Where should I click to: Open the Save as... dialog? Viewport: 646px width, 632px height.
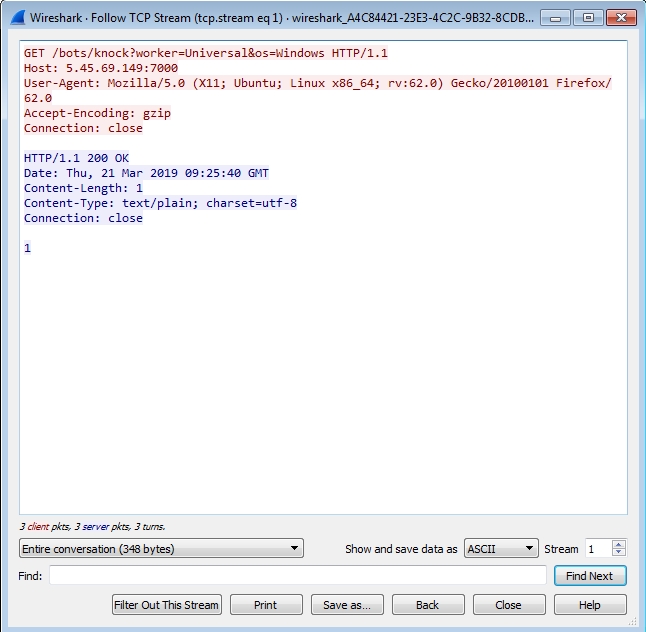[x=347, y=605]
